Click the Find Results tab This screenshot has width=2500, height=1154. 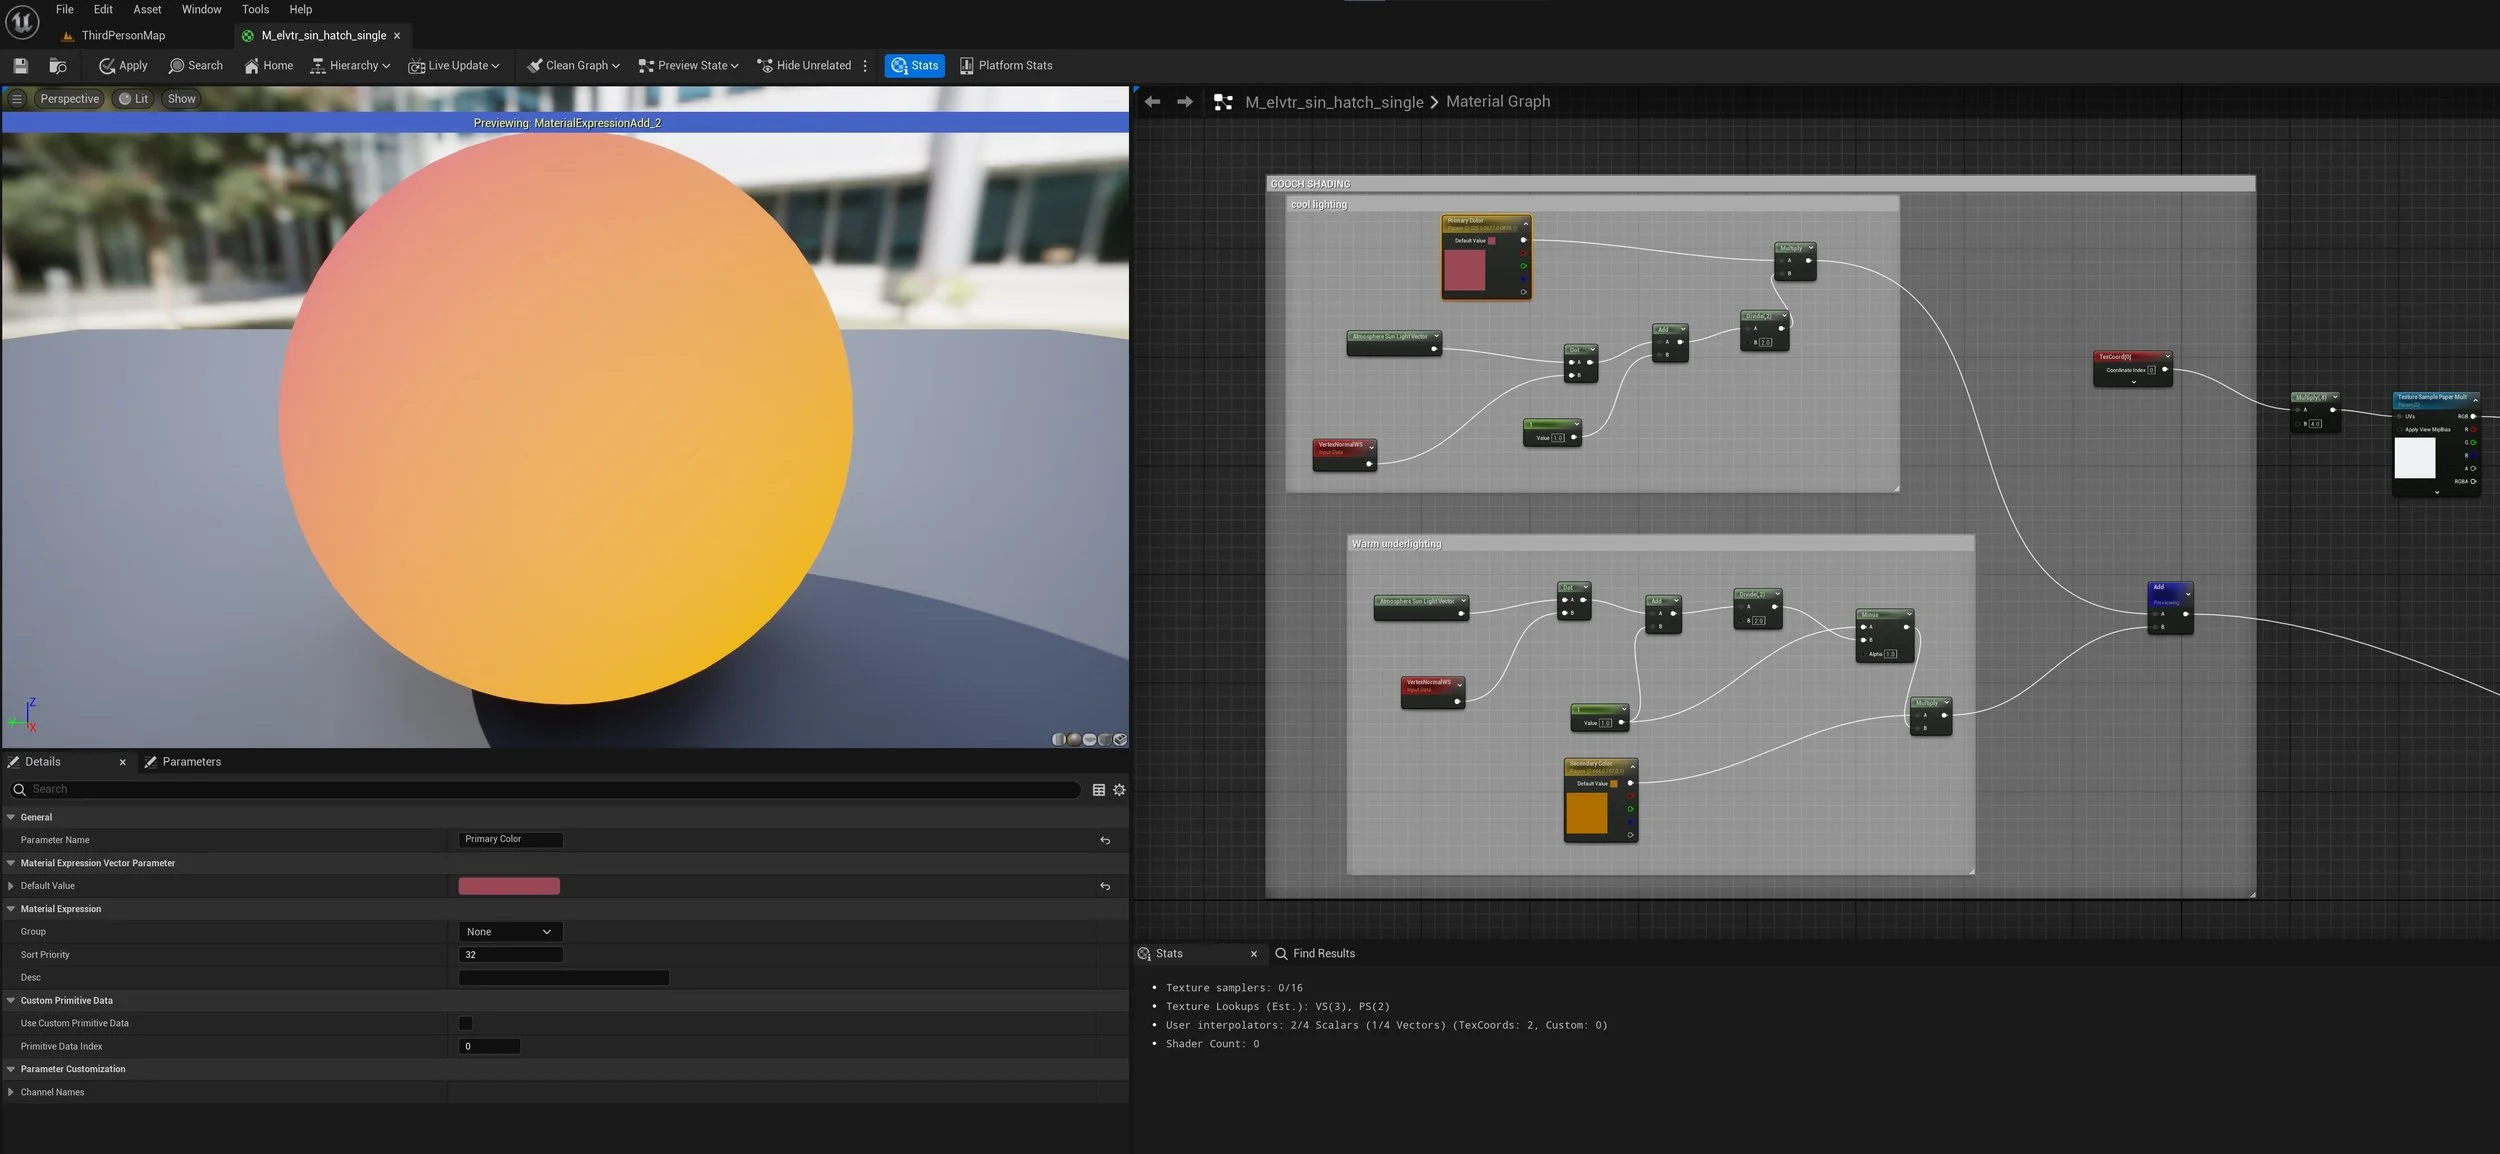(1315, 954)
